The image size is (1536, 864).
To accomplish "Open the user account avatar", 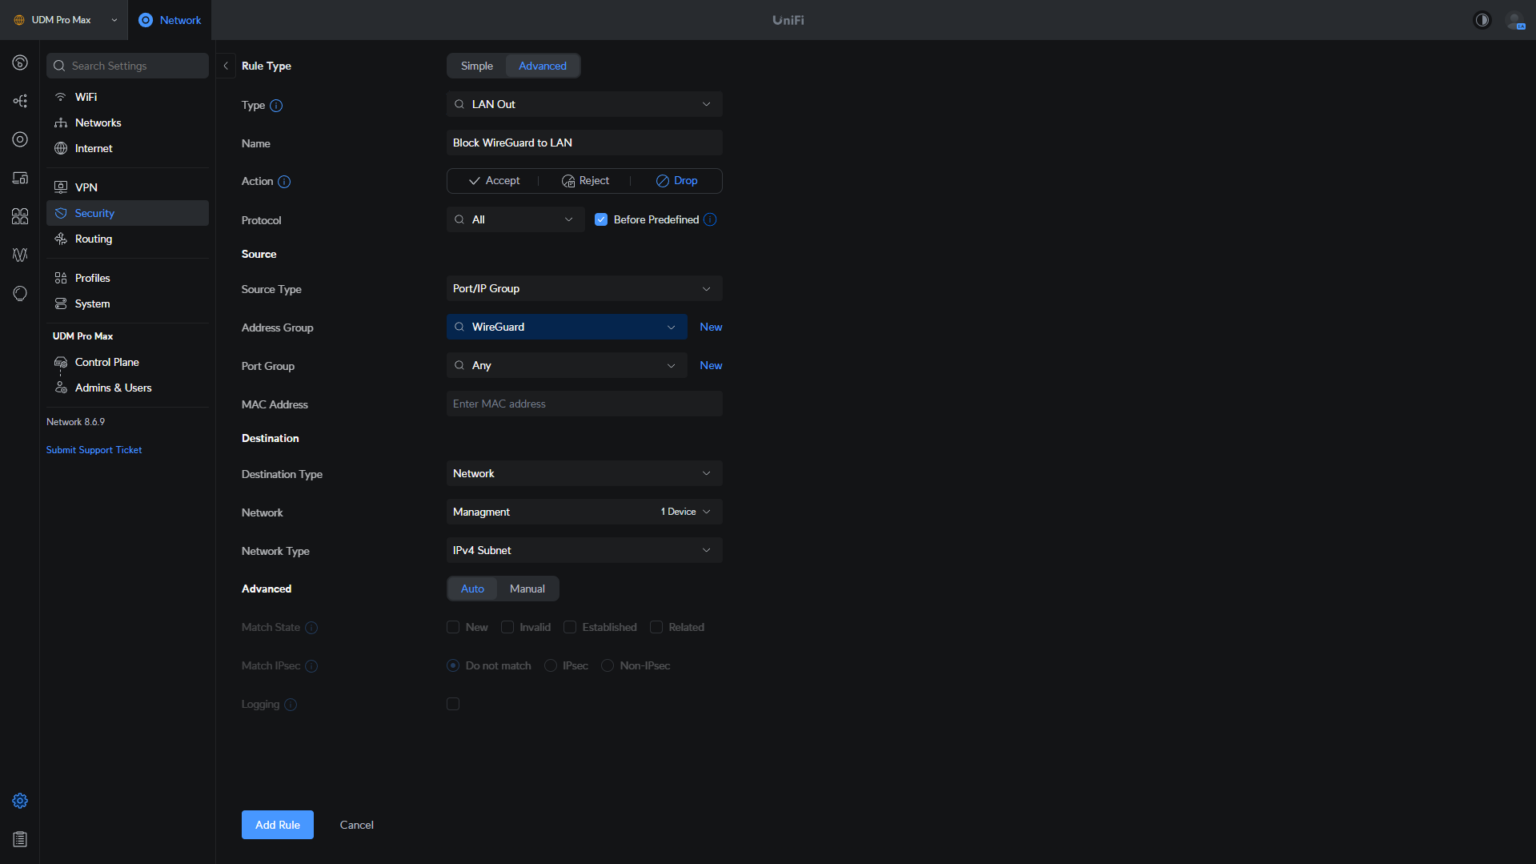I will 1516,20.
